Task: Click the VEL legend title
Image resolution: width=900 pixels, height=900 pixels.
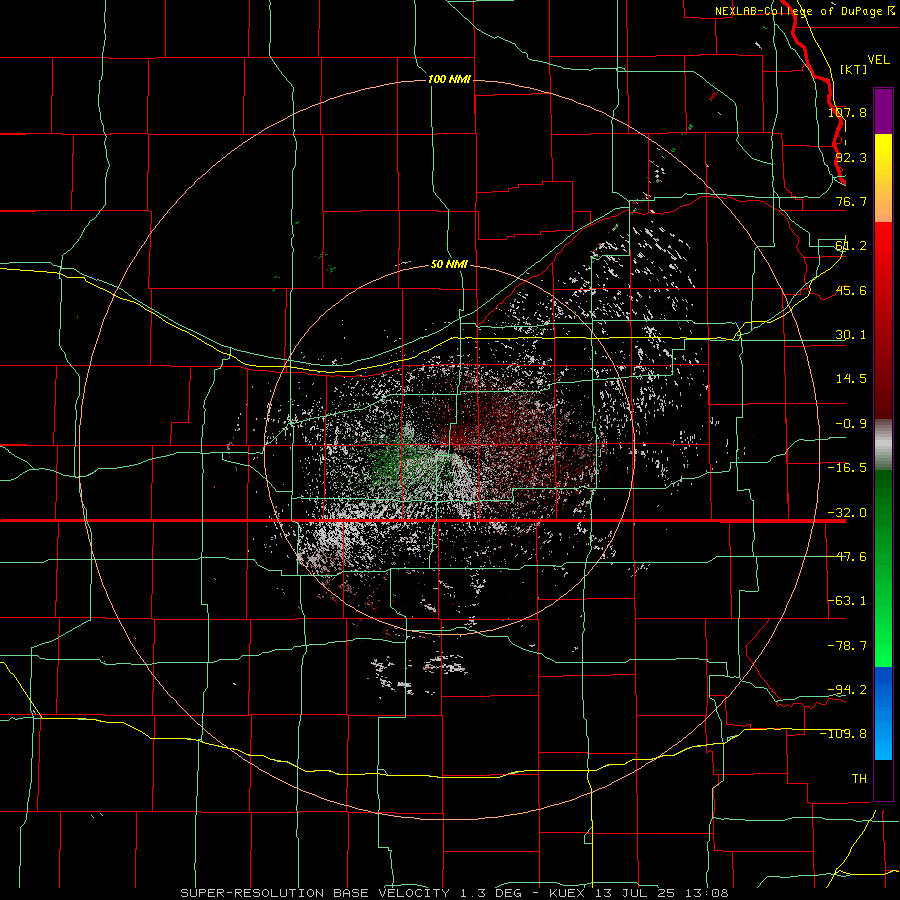Action: (x=878, y=60)
